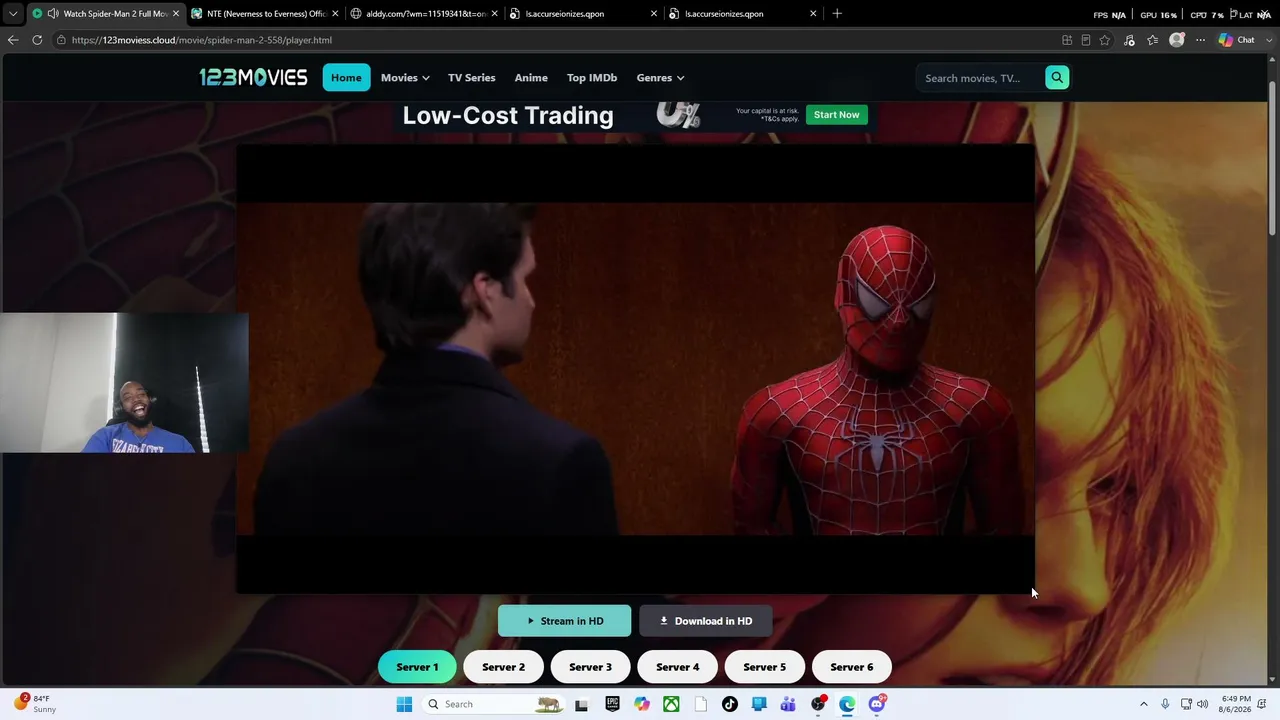Image resolution: width=1280 pixels, height=720 pixels.
Task: Open the clock and date showing 6:49 PM
Action: (x=1235, y=704)
